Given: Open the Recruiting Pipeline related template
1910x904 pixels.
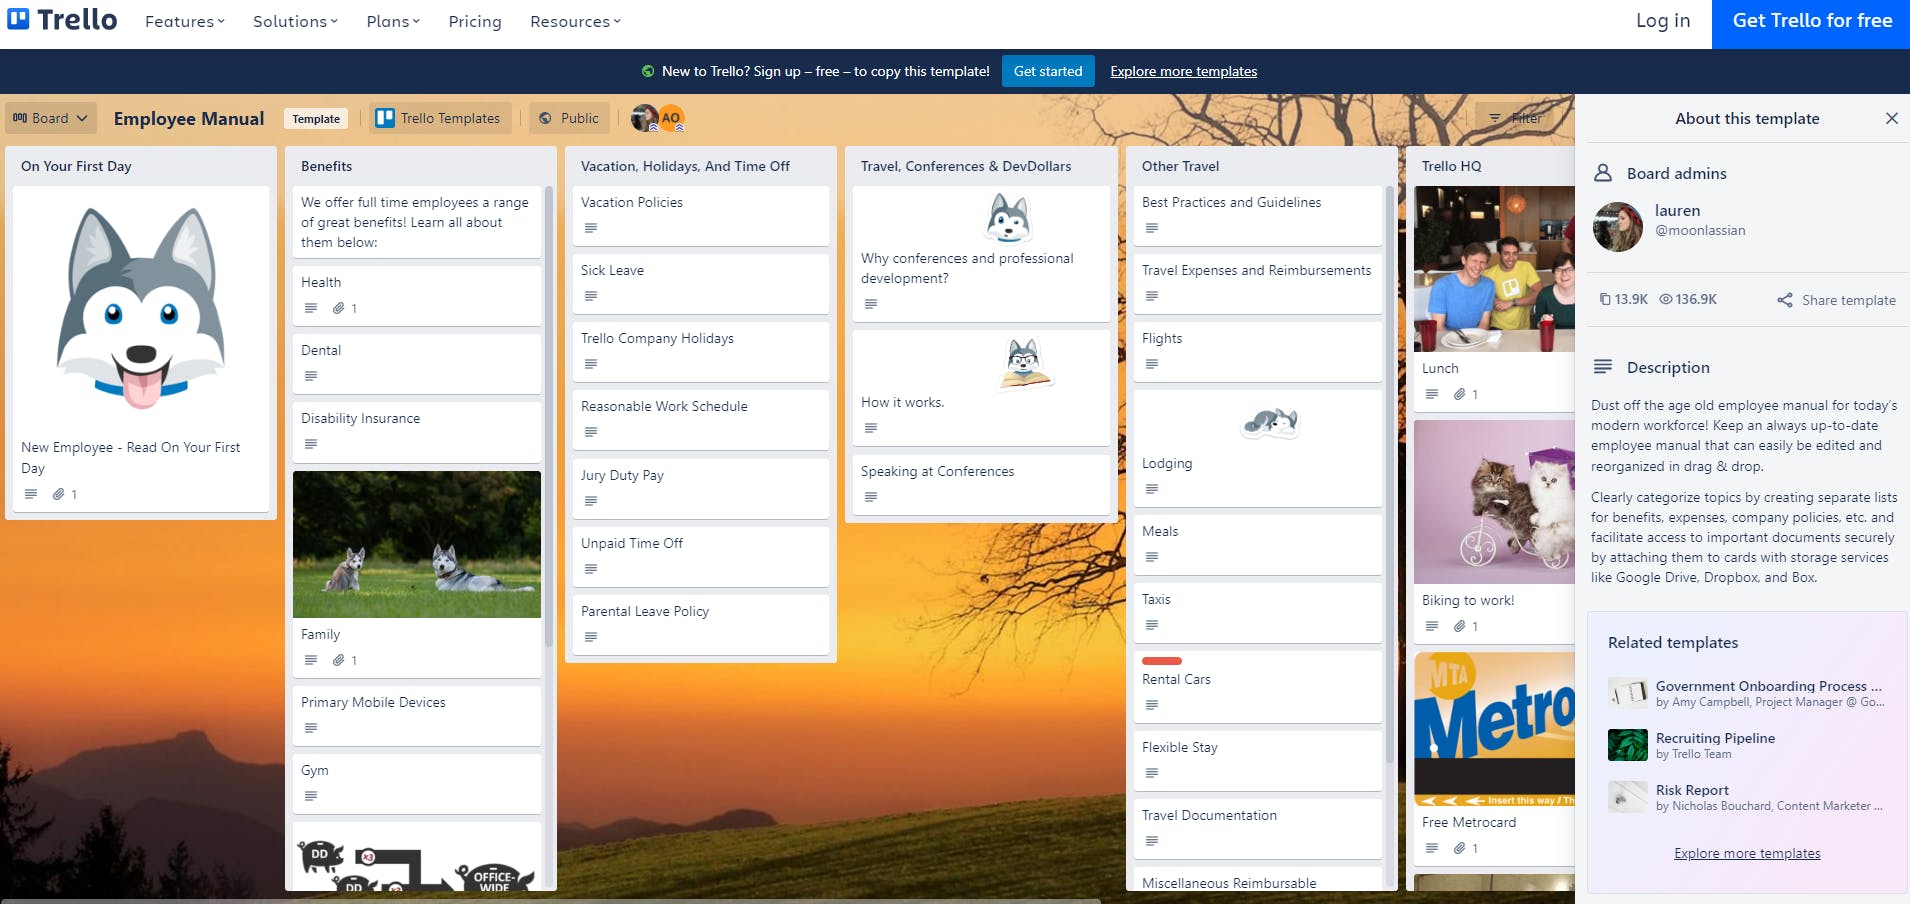Looking at the screenshot, I should coord(1746,745).
